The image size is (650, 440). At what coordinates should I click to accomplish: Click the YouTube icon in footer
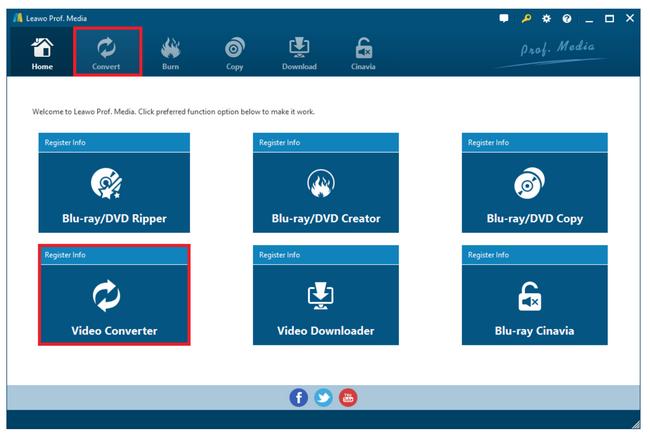[347, 397]
